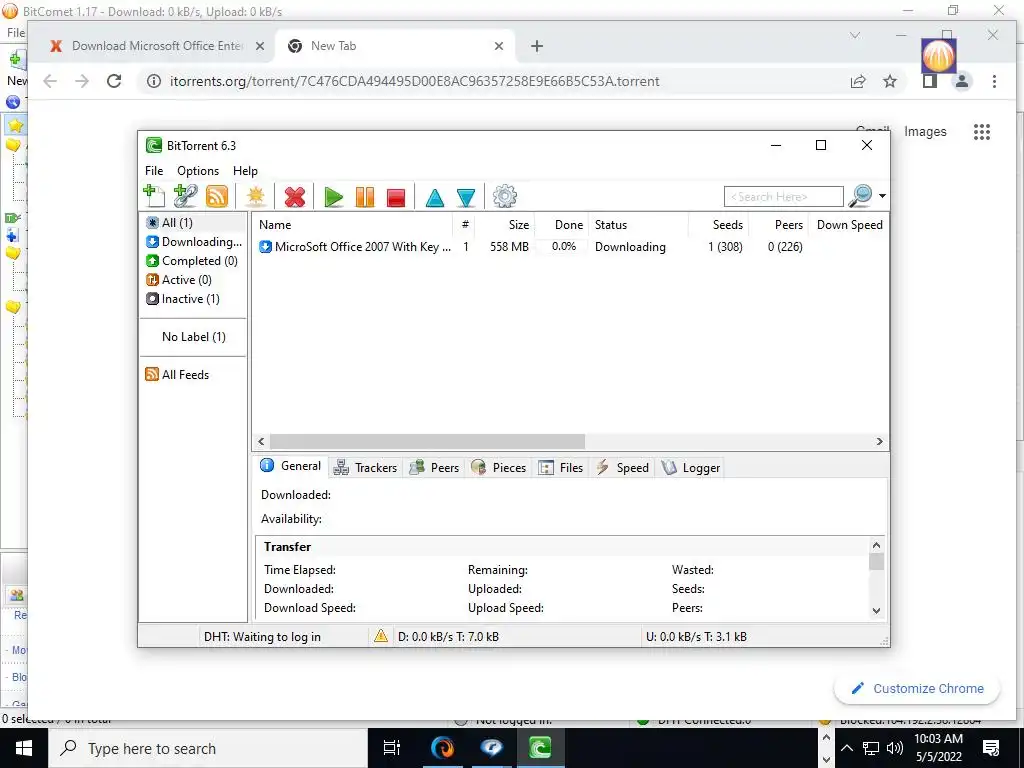The height and width of the screenshot is (768, 1024).
Task: Sort torrents by Name column header
Action: click(x=353, y=225)
